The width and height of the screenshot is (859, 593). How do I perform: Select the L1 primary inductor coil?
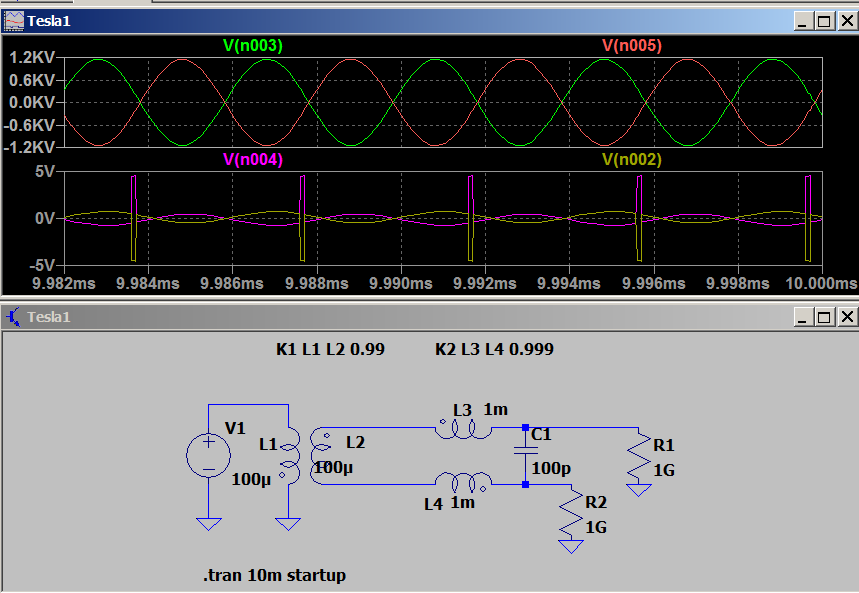[289, 455]
